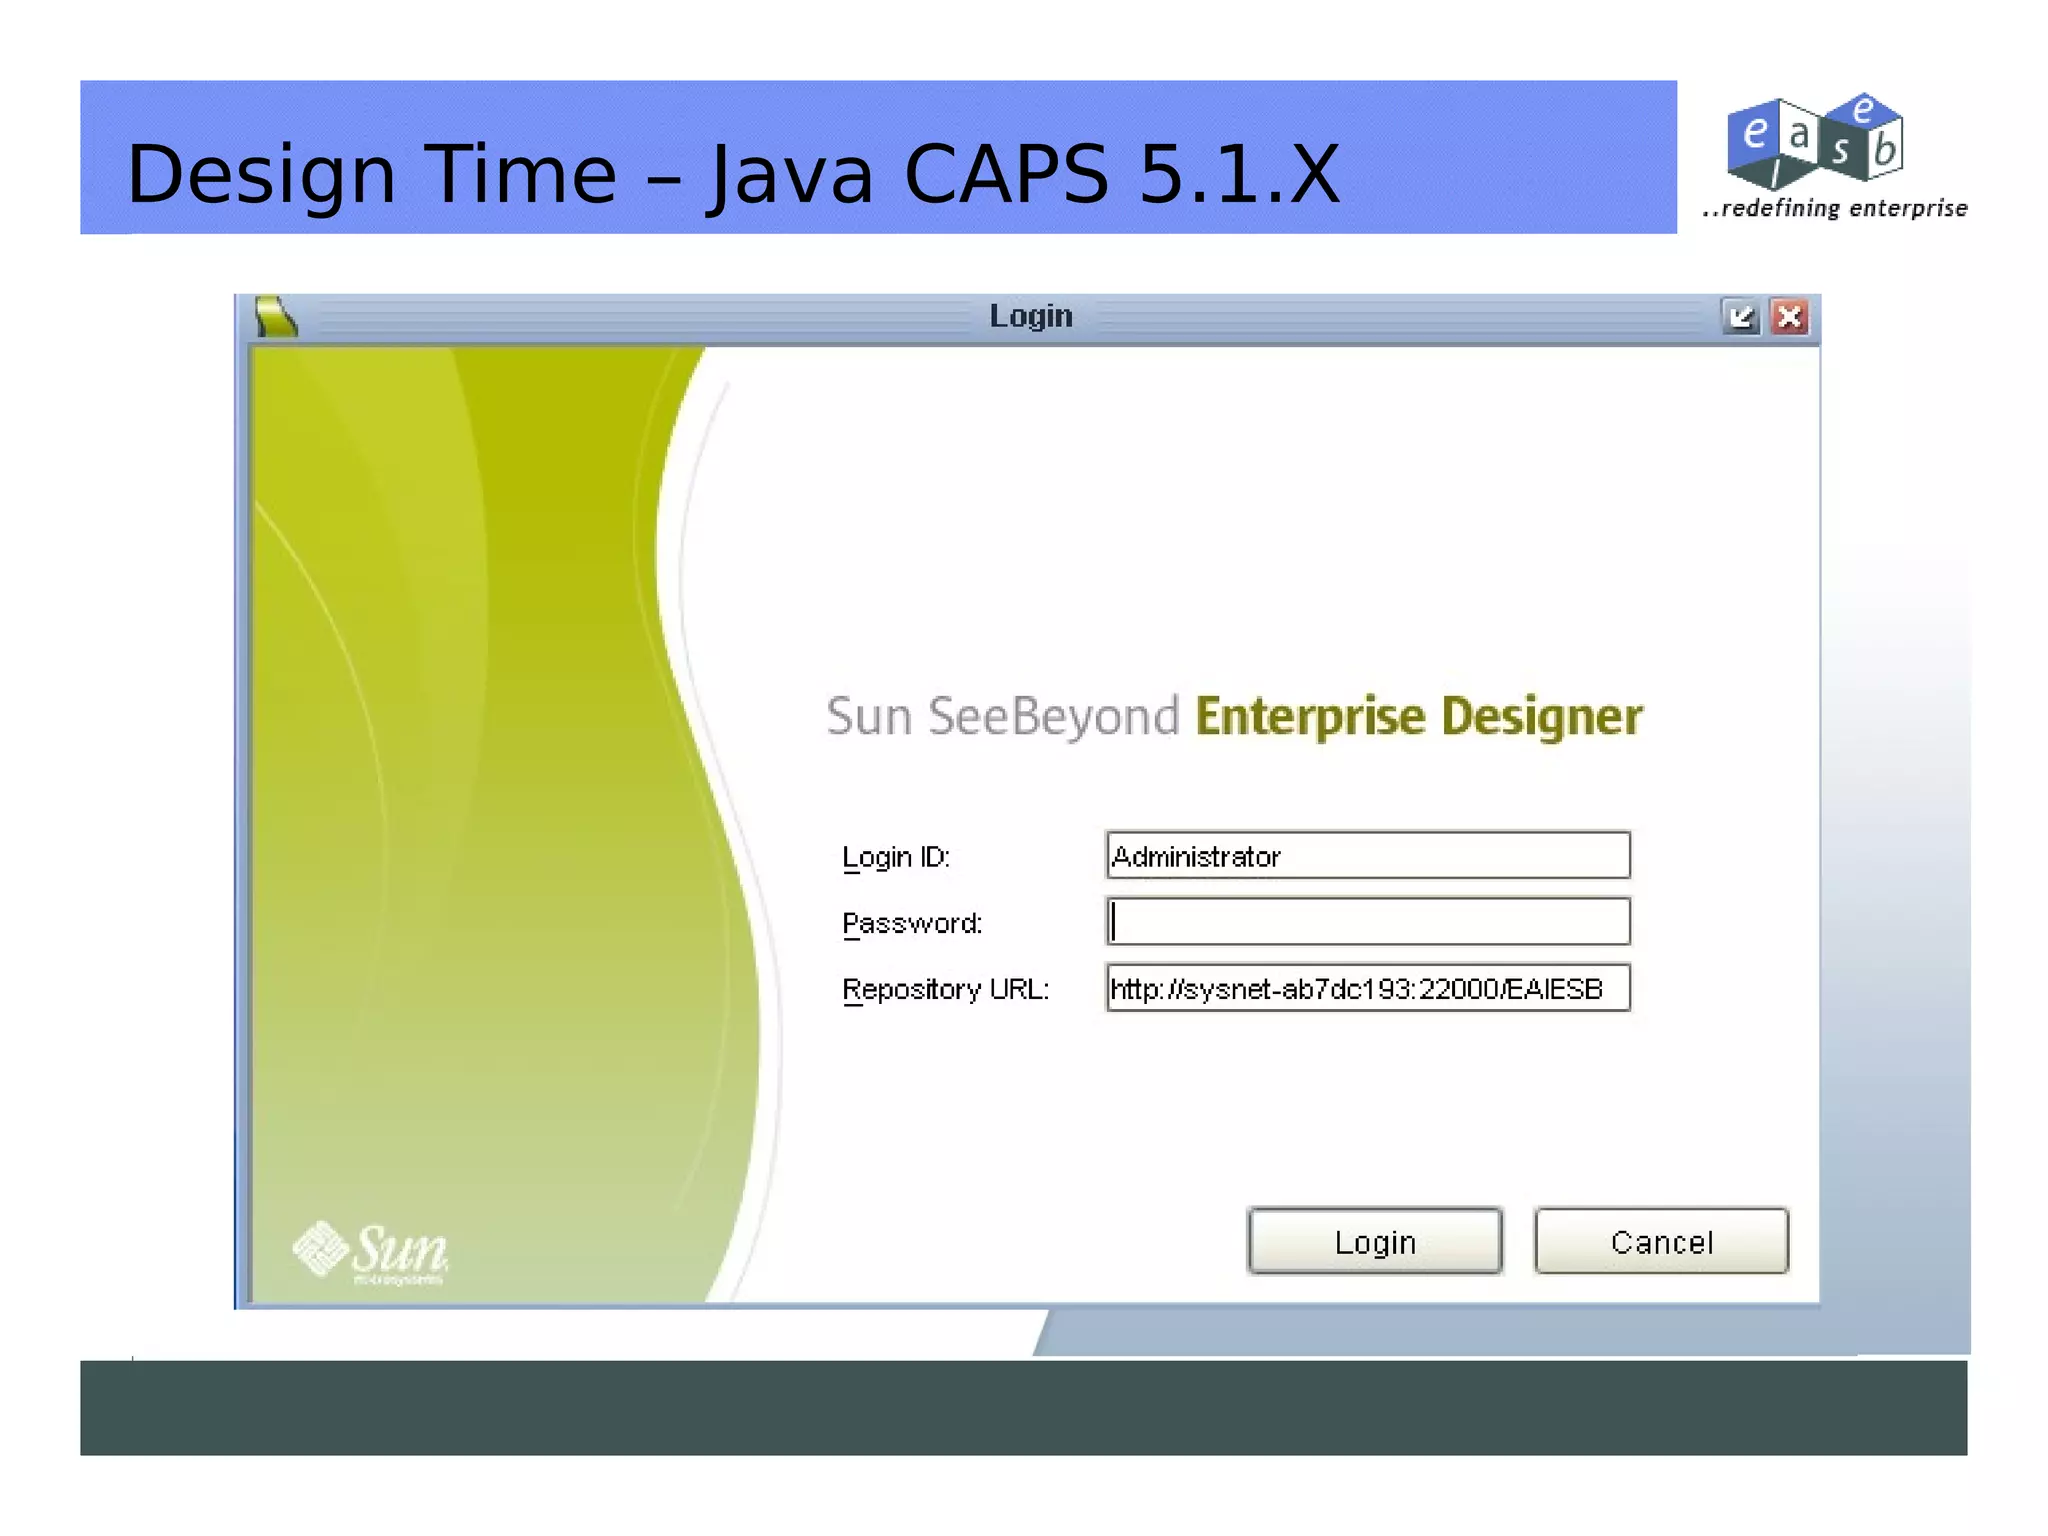Click the "Sun SeeBeyond Enterprise Designer" heading

click(x=1234, y=717)
